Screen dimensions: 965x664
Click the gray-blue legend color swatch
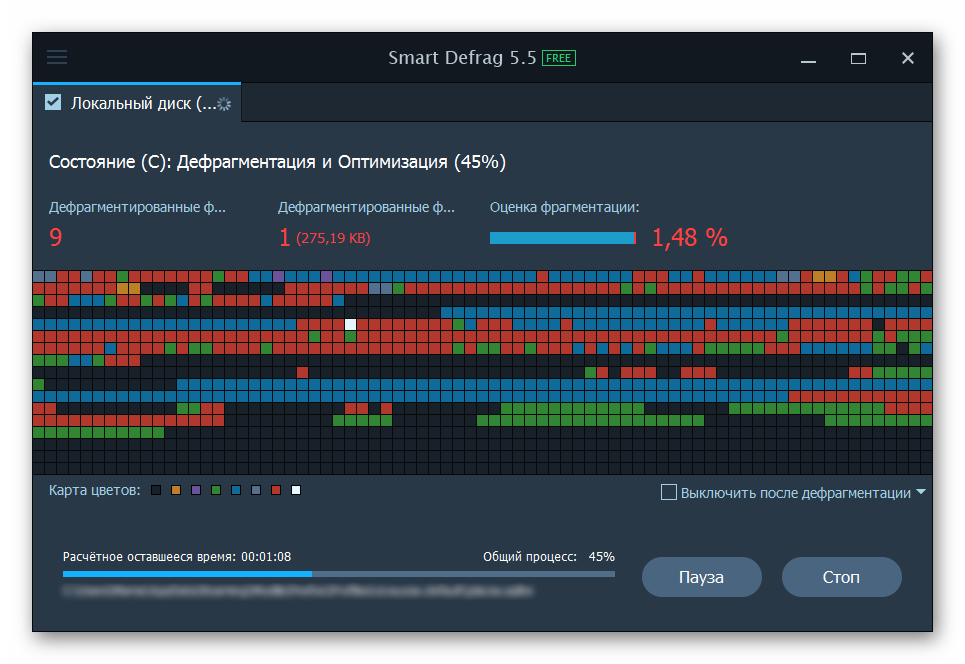click(256, 490)
